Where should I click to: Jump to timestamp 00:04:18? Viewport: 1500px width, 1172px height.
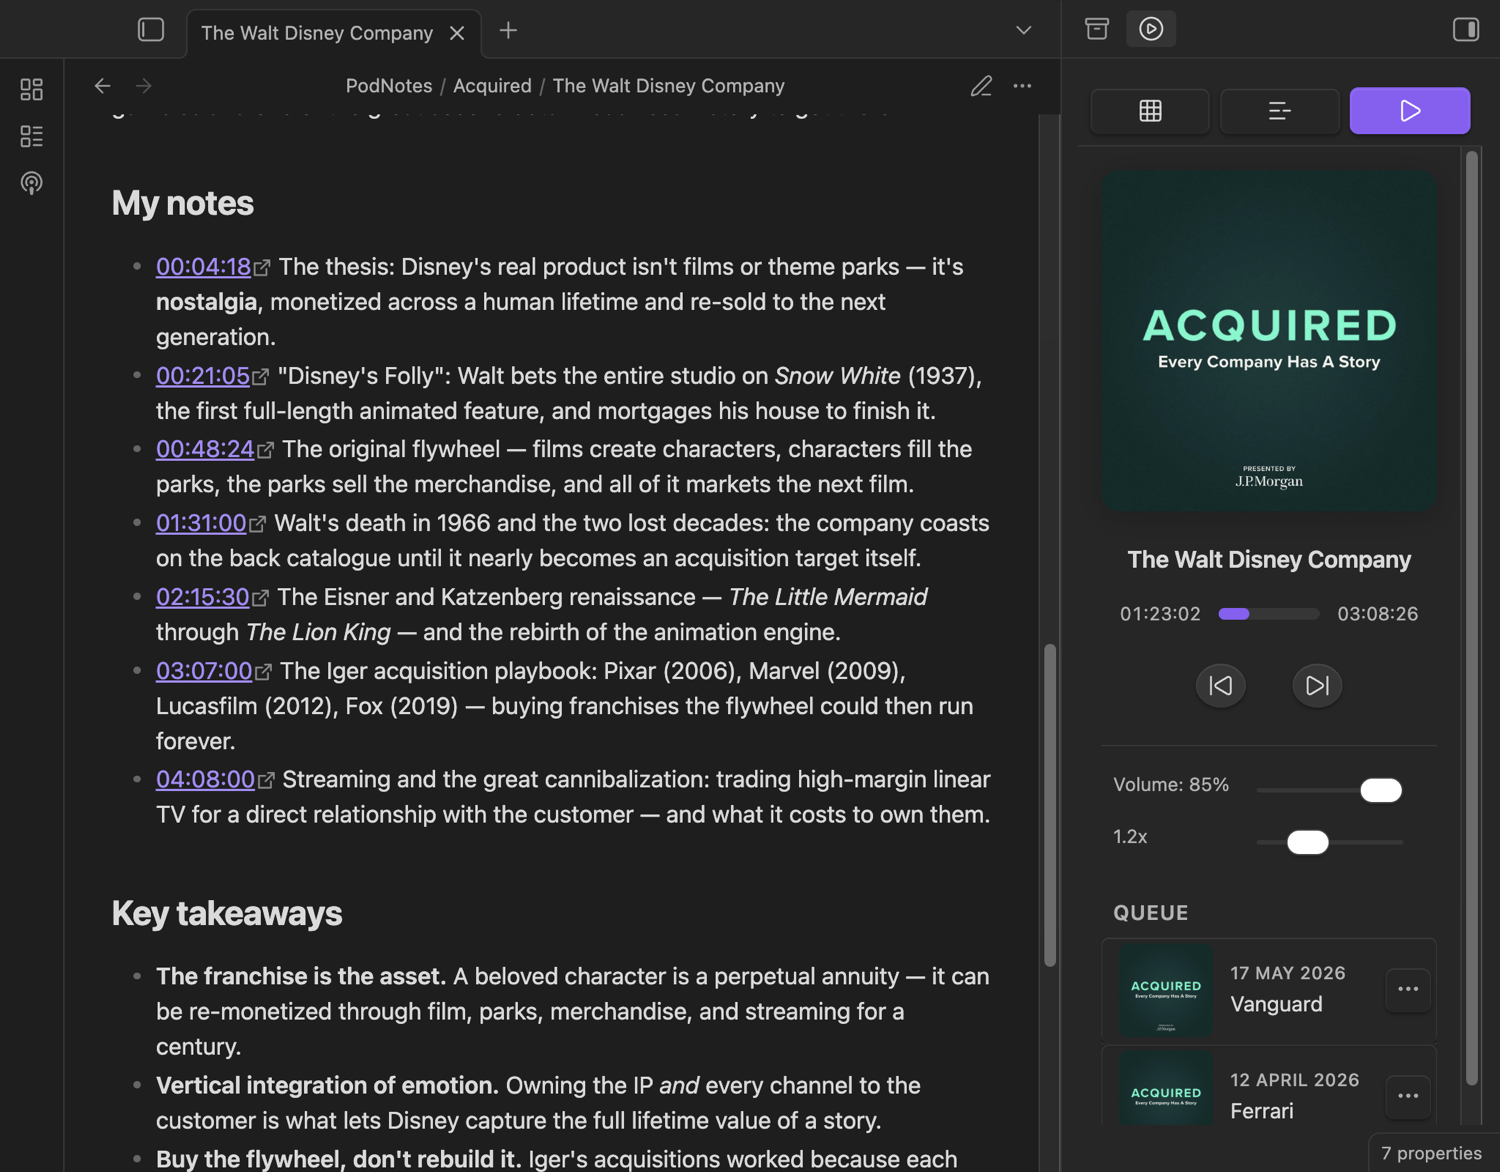coord(203,267)
